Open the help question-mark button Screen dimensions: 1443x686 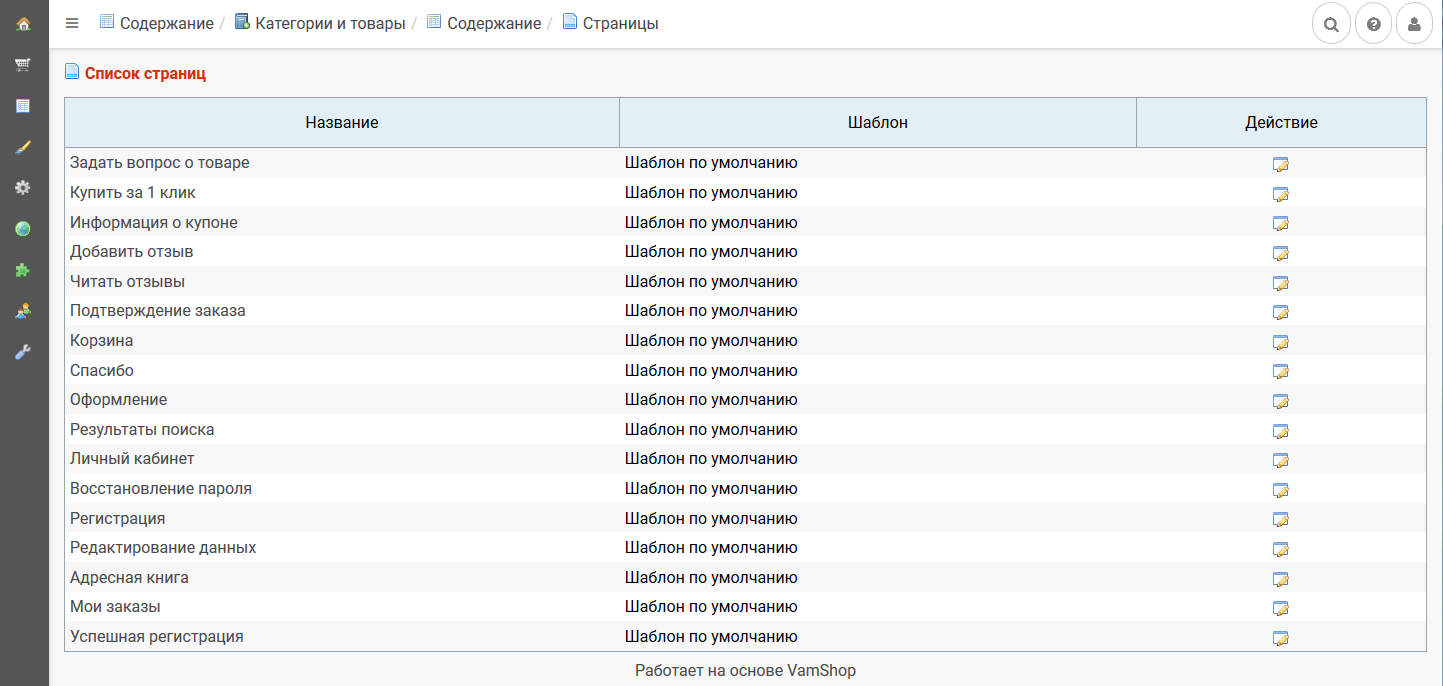tap(1374, 24)
